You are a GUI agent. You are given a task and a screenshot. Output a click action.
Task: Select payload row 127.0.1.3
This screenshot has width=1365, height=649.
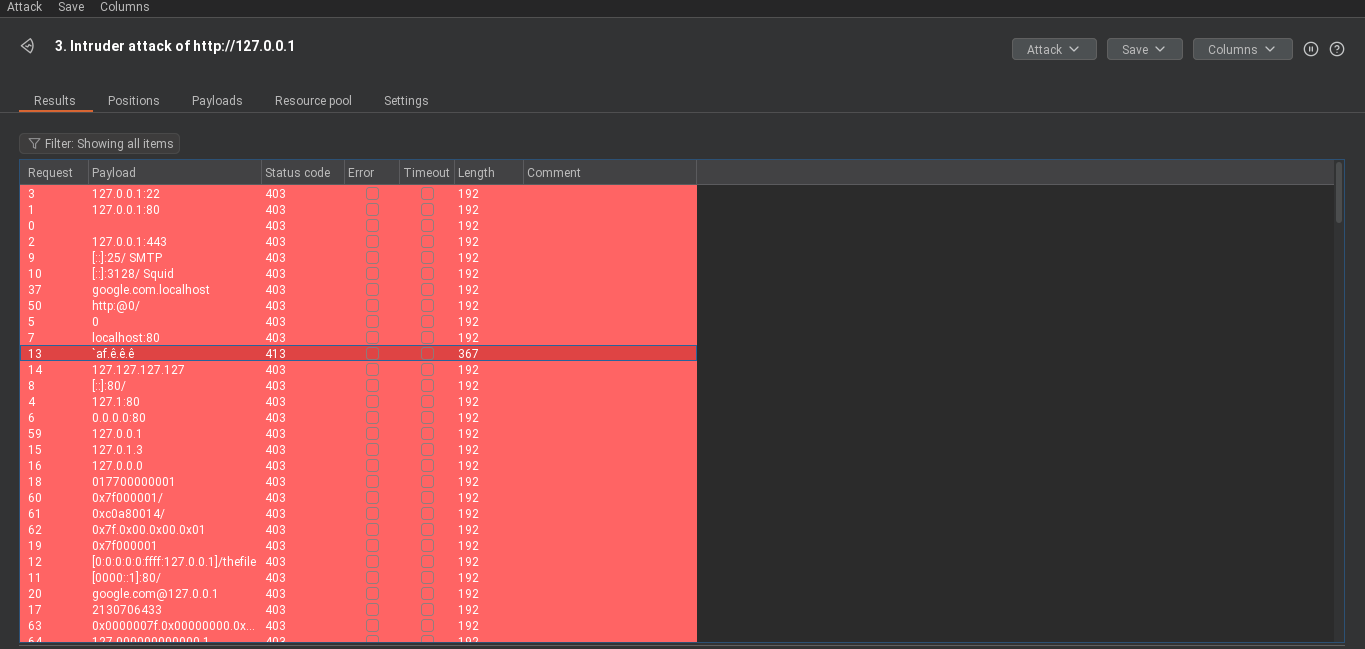(358, 450)
